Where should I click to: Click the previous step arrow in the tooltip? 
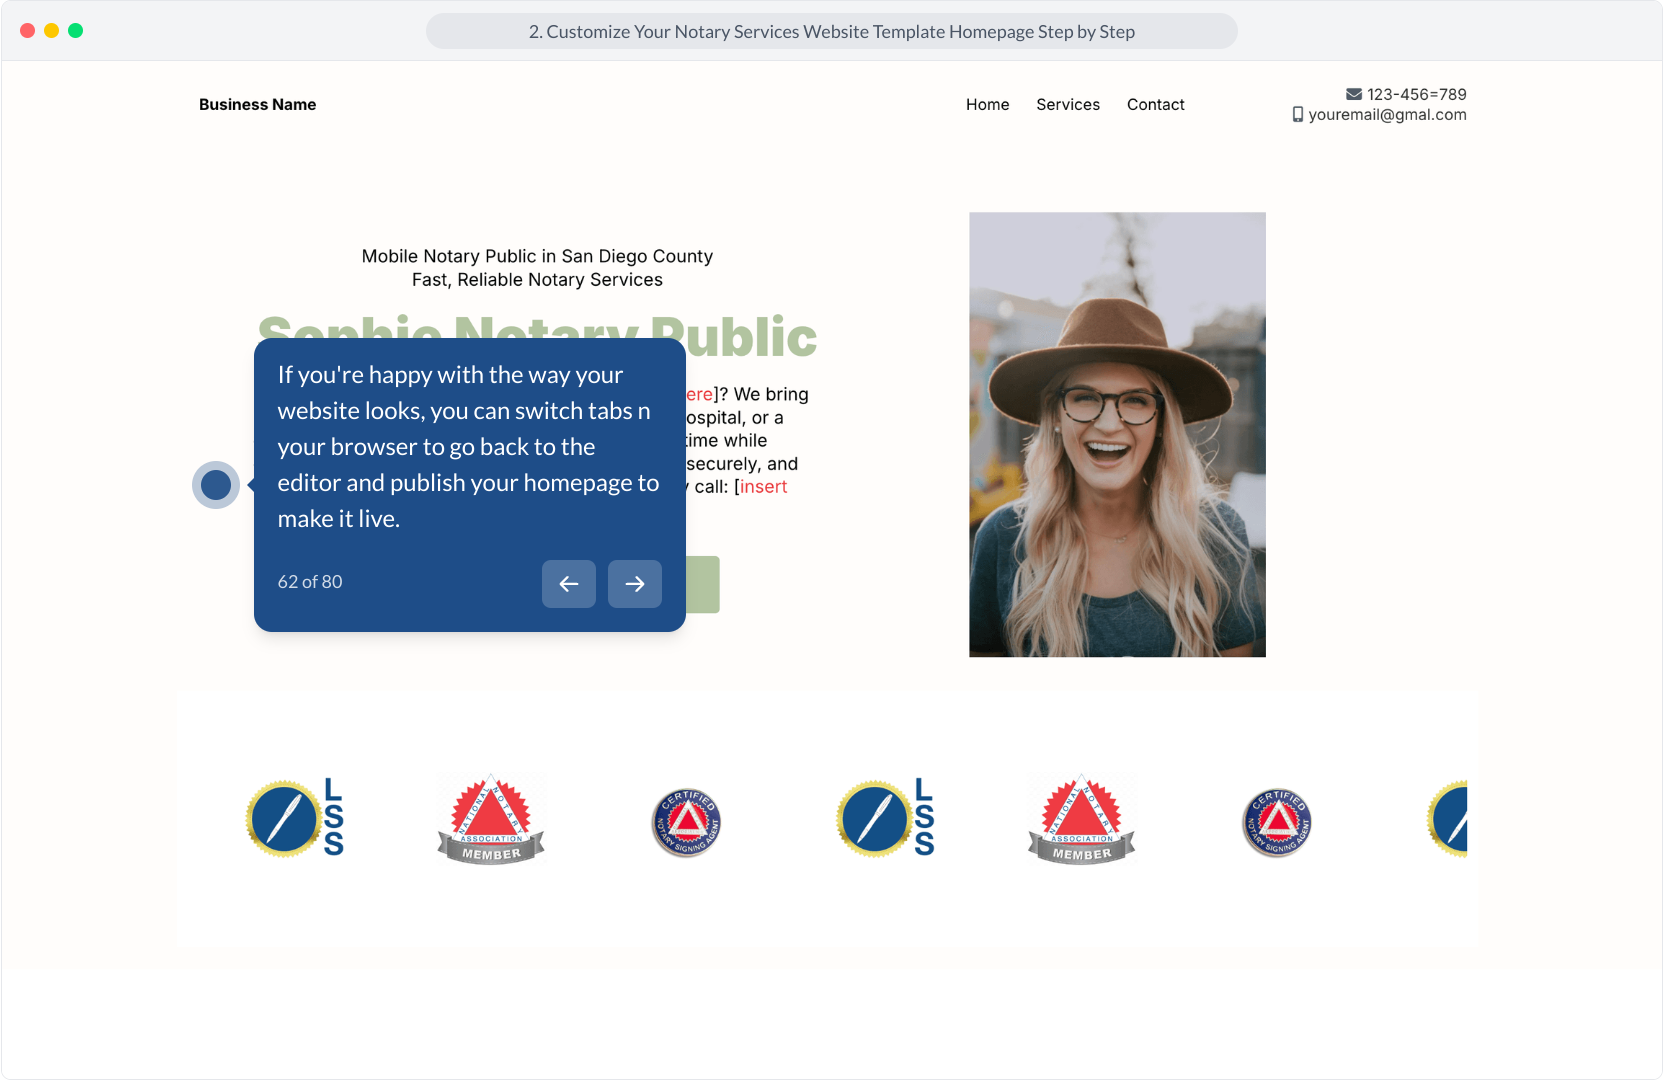tap(569, 584)
